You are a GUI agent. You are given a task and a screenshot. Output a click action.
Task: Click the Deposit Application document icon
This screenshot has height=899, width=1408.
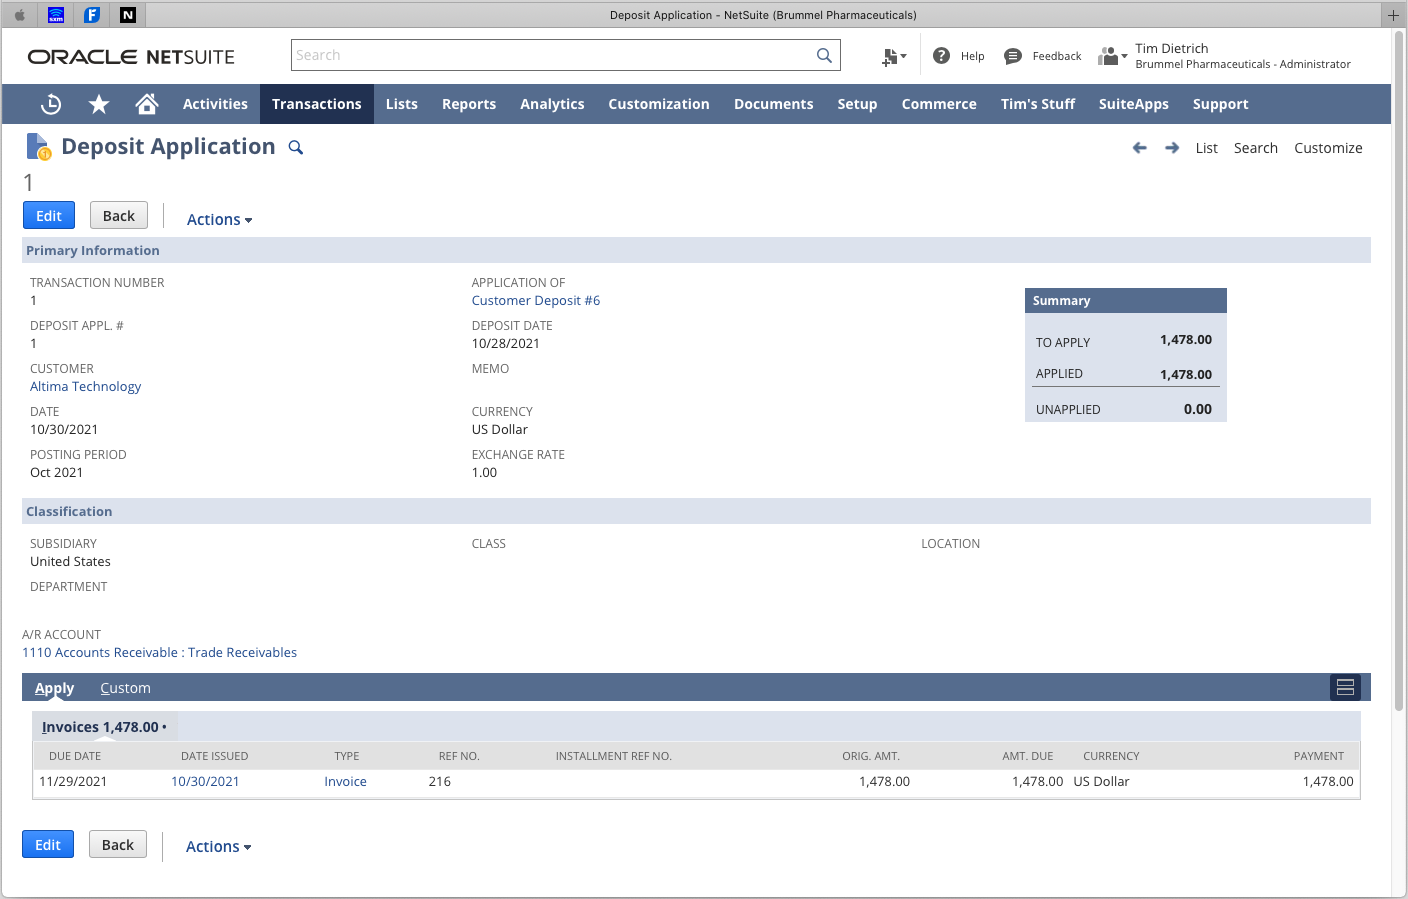click(38, 147)
